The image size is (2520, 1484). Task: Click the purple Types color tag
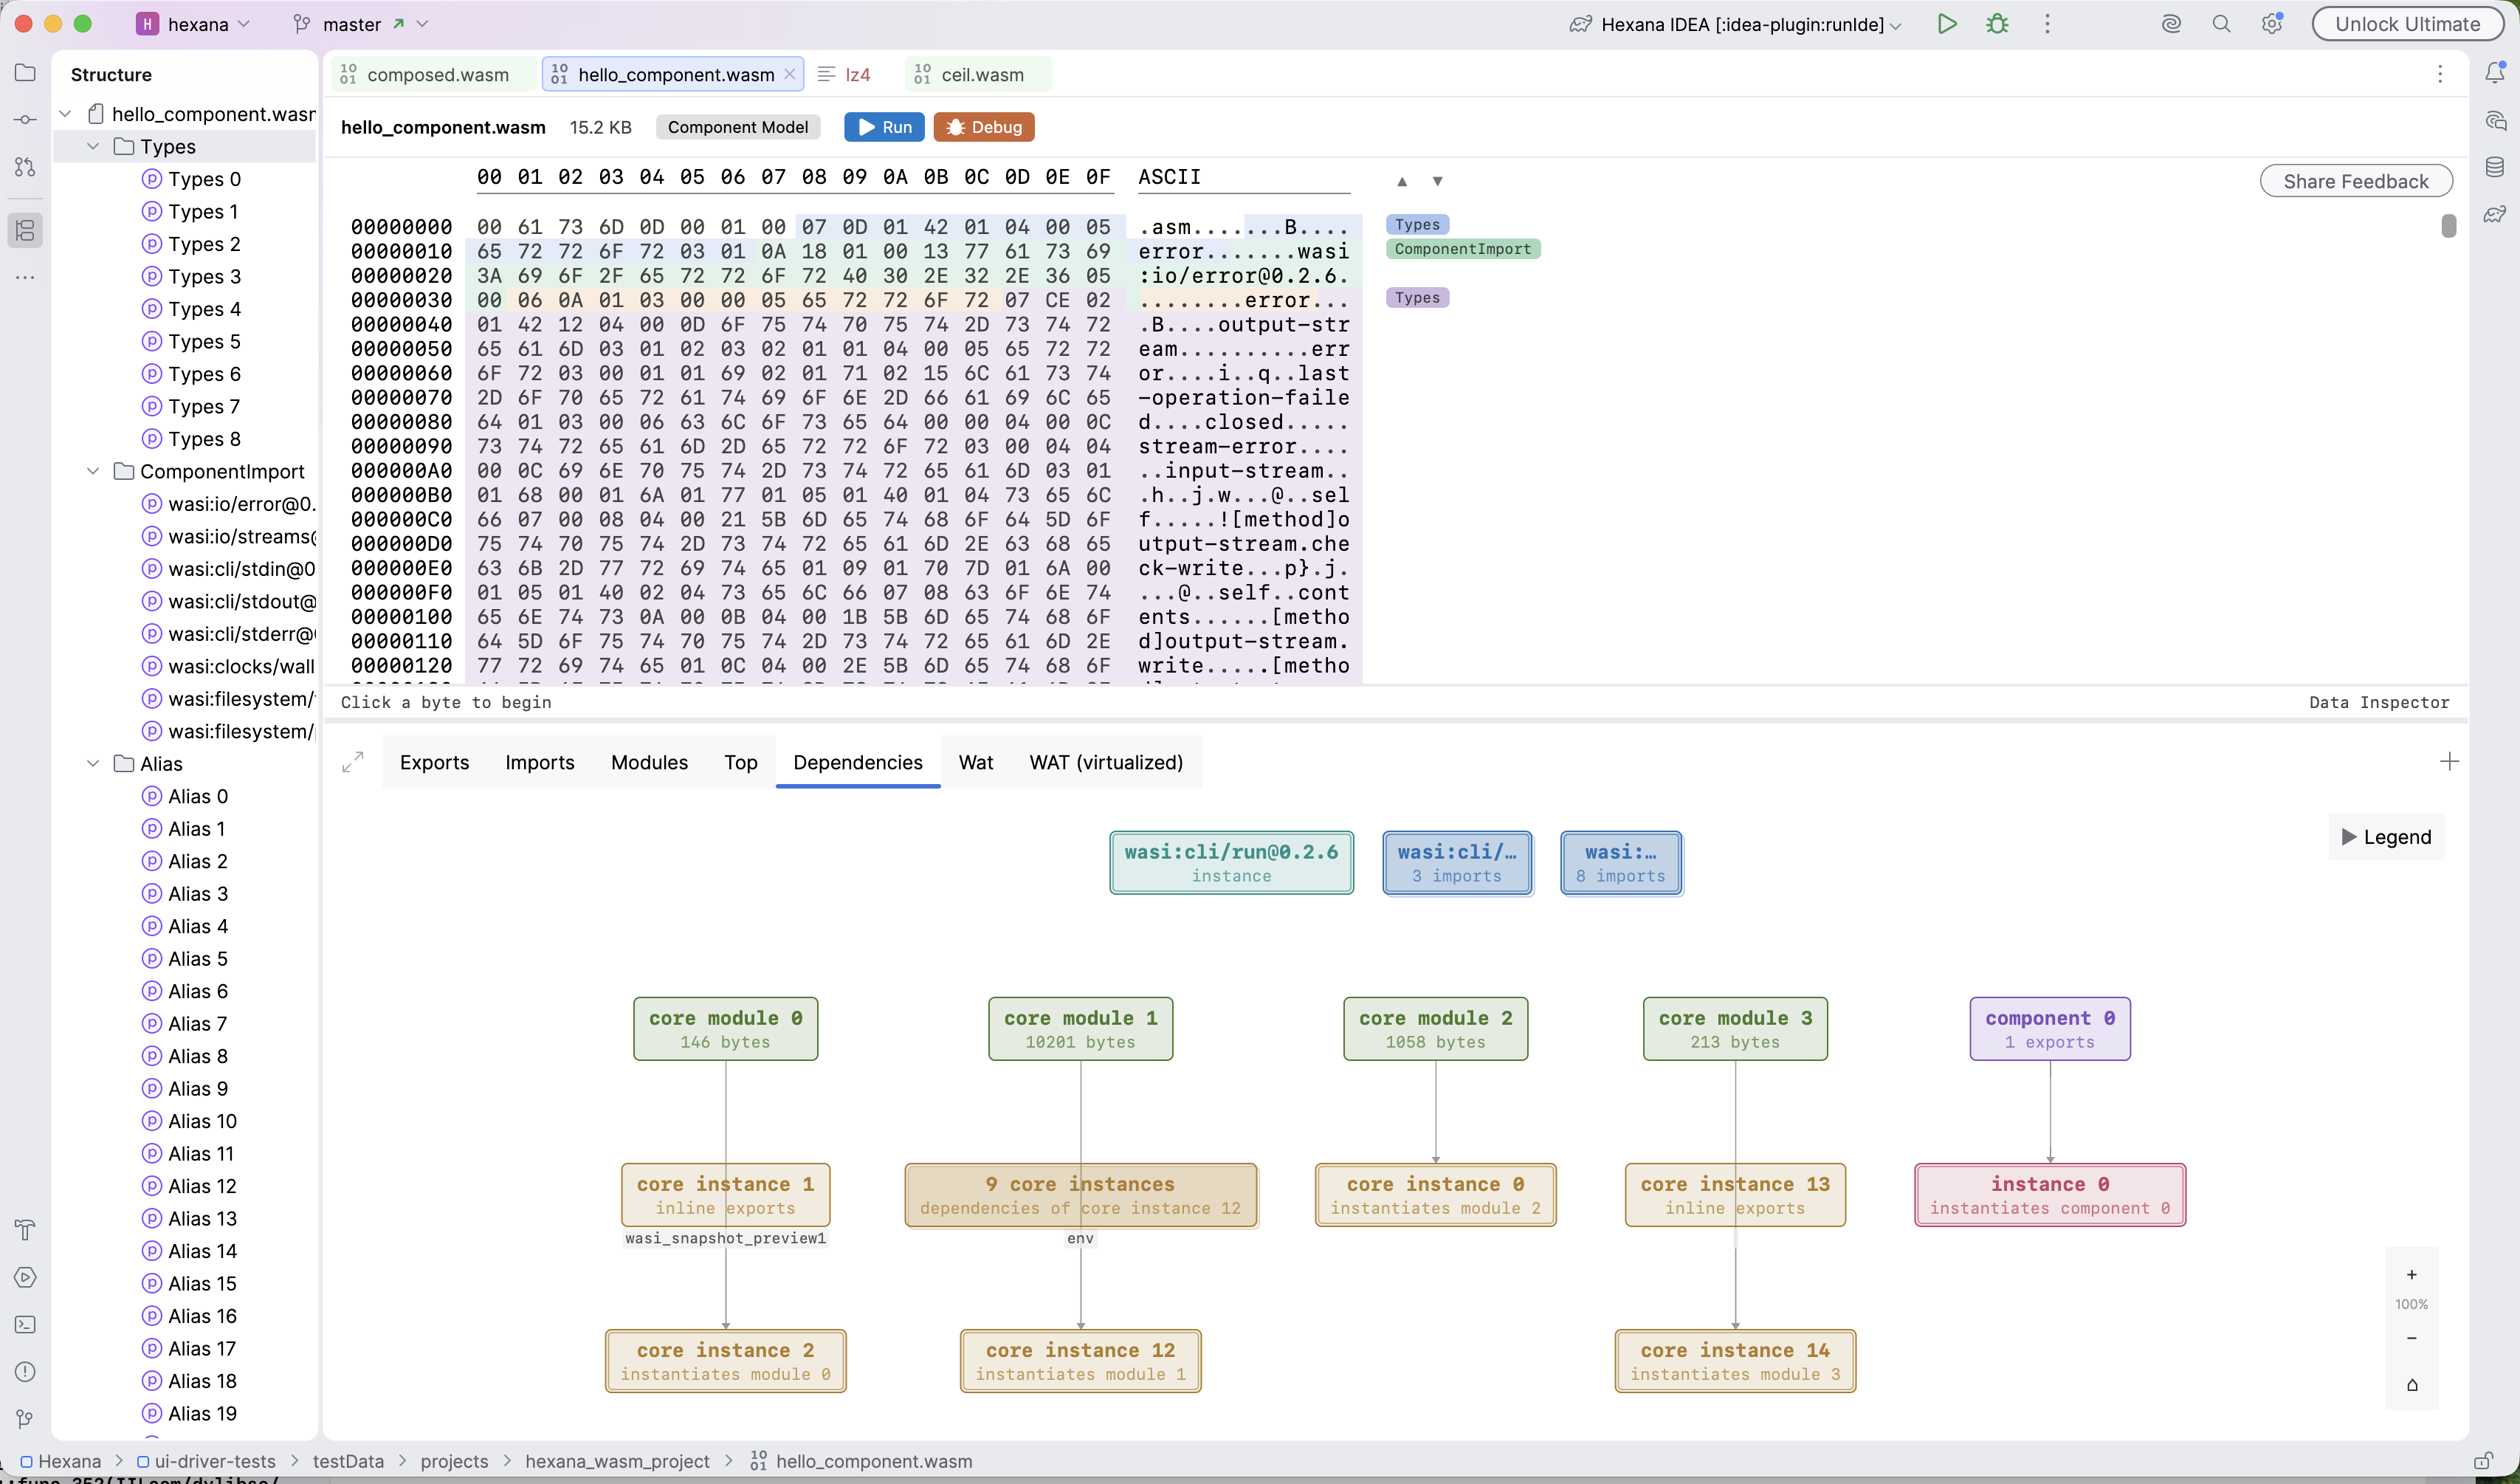pos(1417,298)
